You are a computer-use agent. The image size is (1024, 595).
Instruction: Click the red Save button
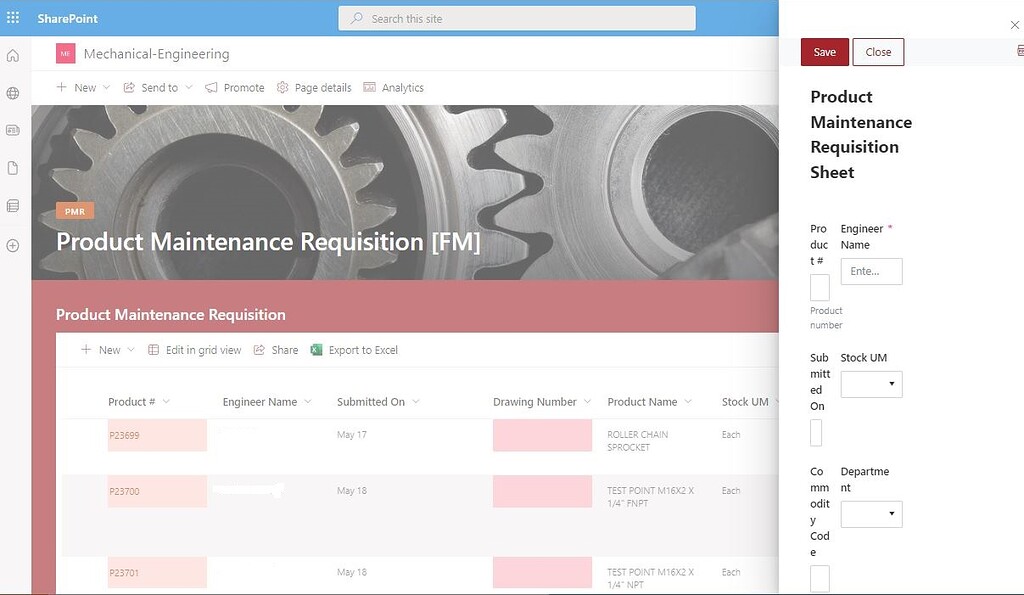click(x=824, y=52)
